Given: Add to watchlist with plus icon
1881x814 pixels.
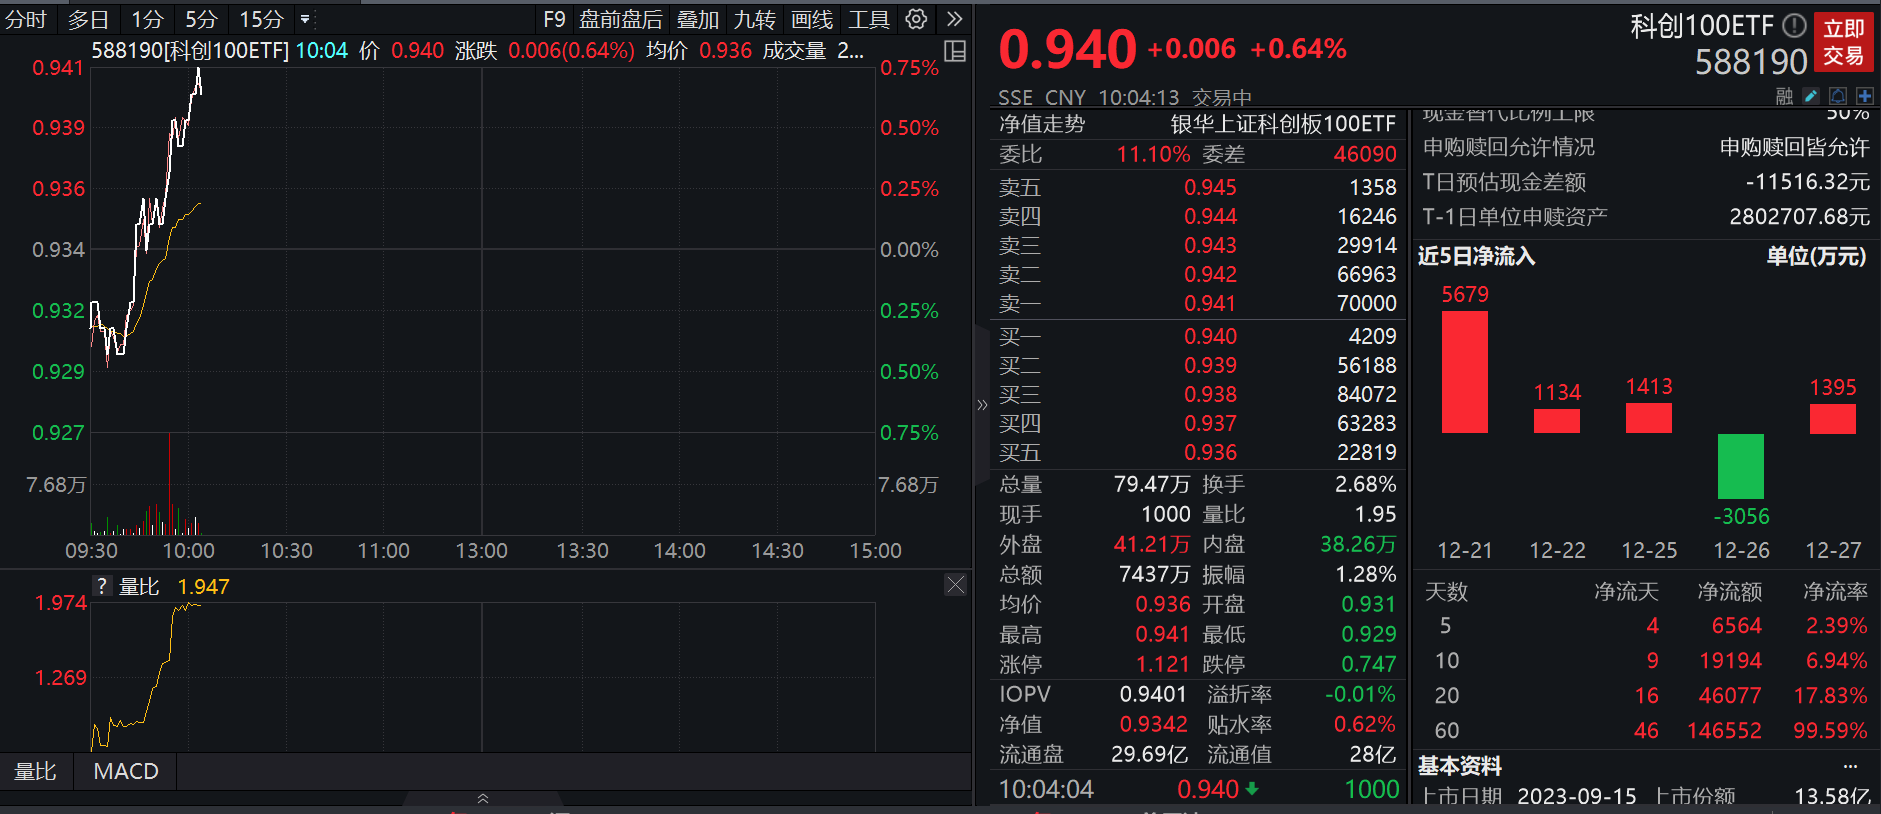Looking at the screenshot, I should pyautogui.click(x=1865, y=96).
